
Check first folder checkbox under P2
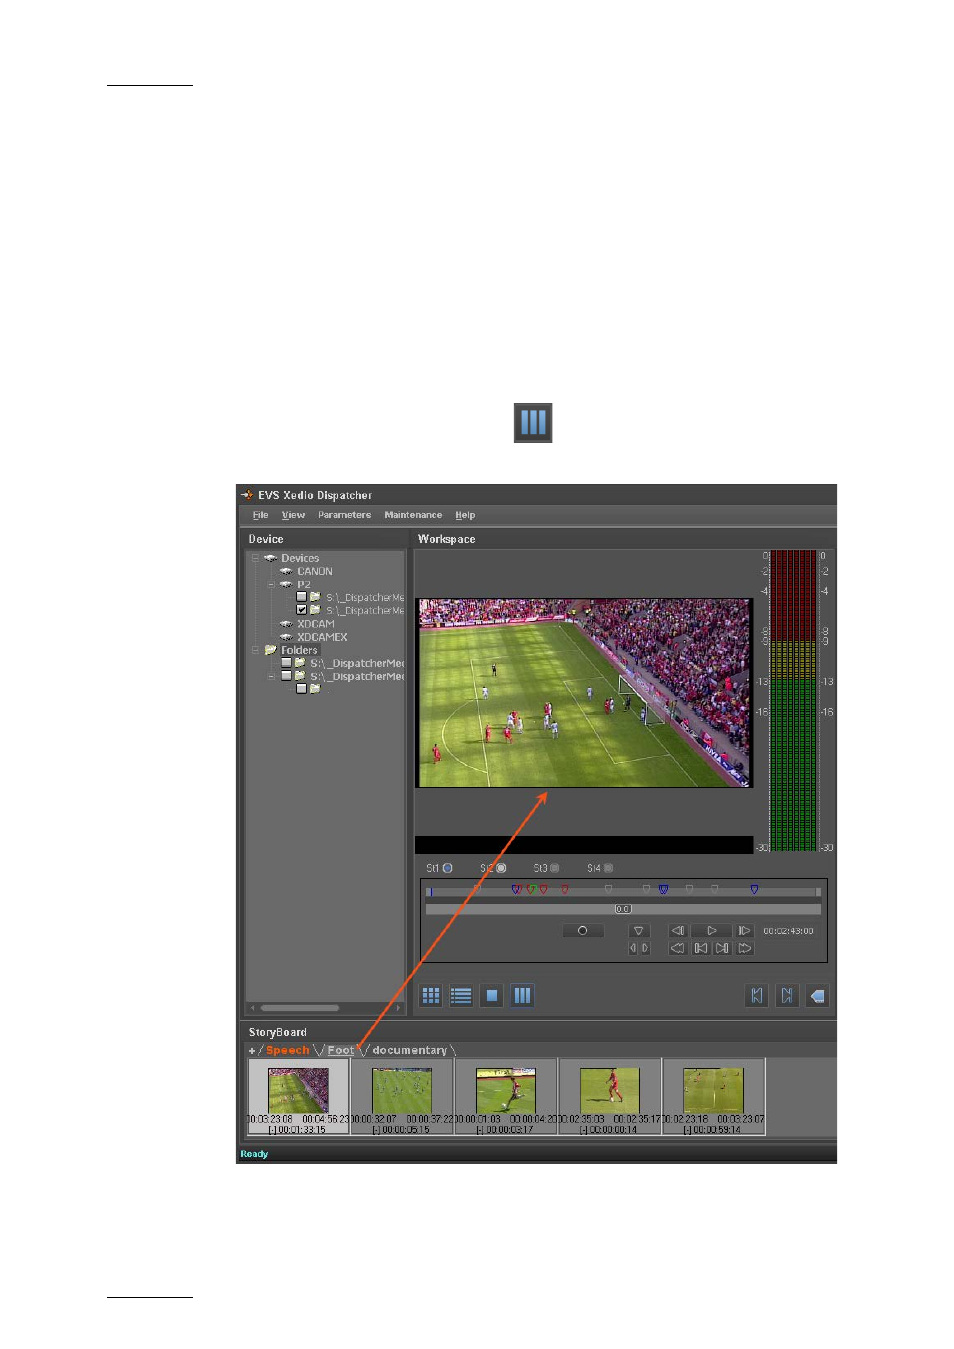pos(301,597)
